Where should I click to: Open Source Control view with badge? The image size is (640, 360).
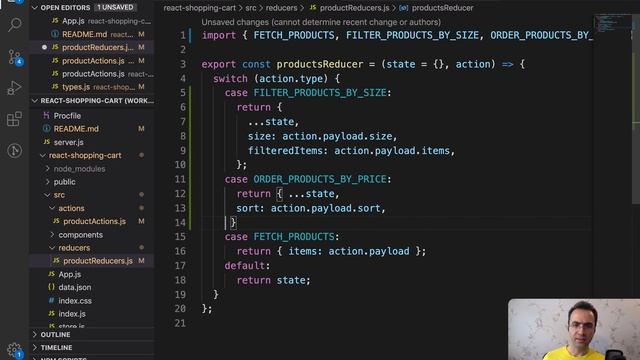[15, 58]
